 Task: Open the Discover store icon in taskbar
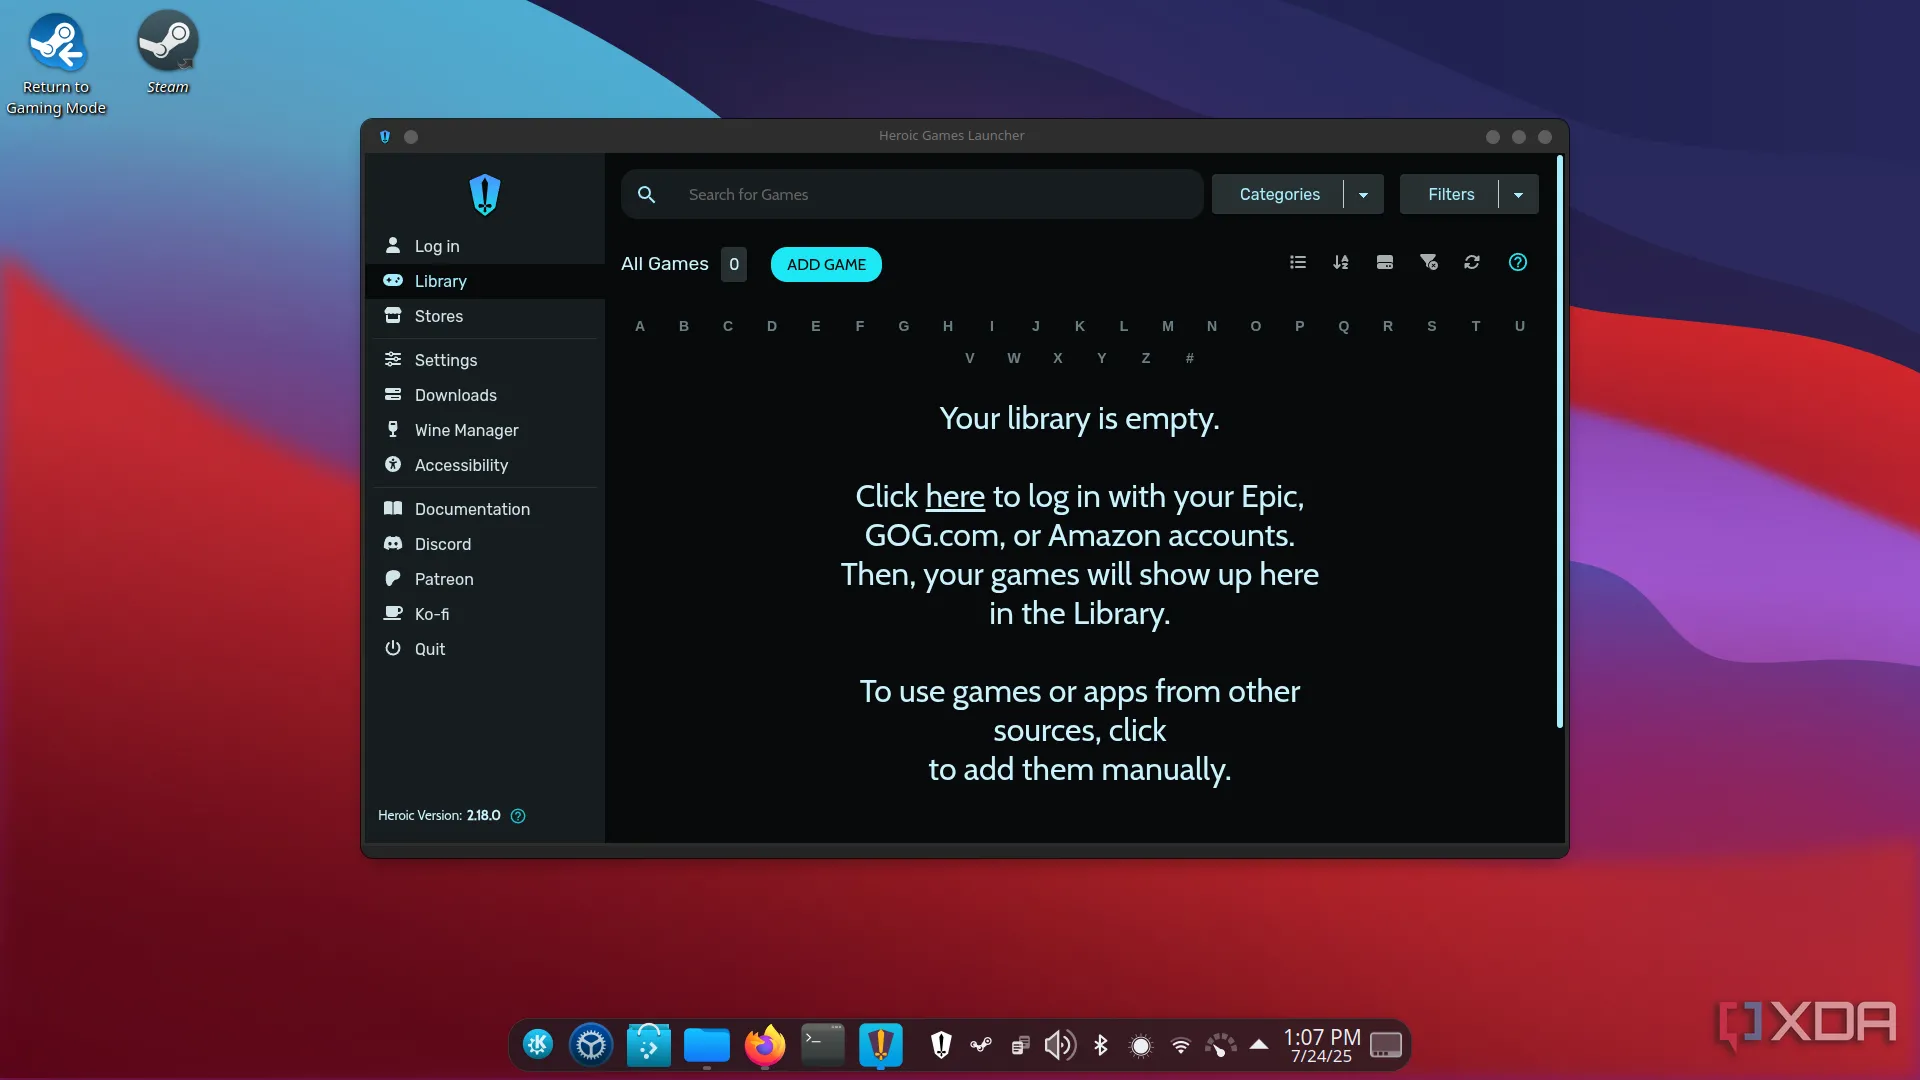(649, 1045)
